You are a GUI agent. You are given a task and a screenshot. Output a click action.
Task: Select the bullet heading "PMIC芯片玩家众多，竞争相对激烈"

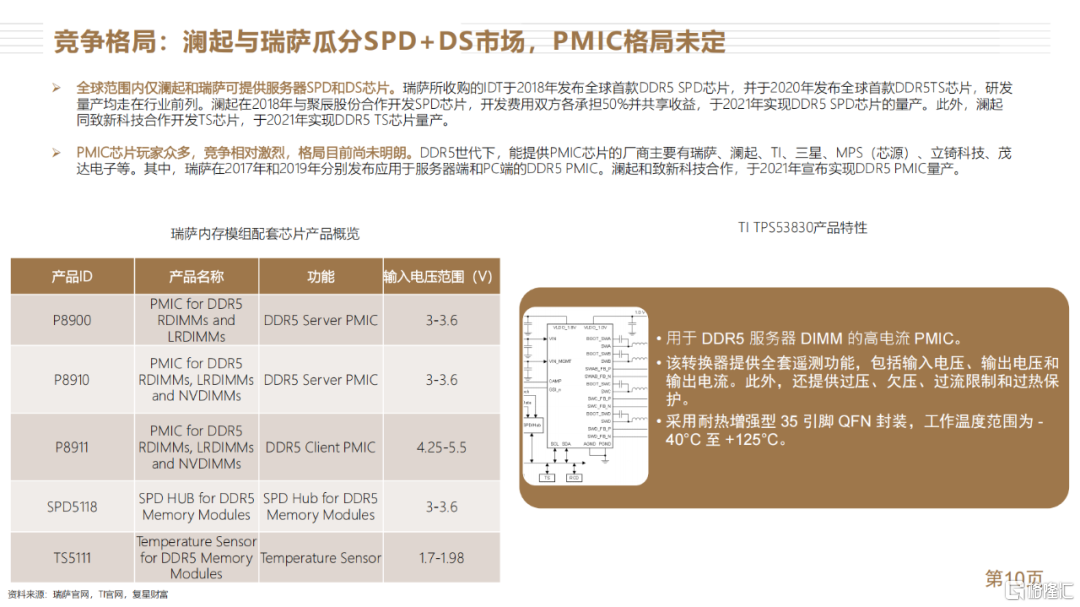(x=243, y=153)
